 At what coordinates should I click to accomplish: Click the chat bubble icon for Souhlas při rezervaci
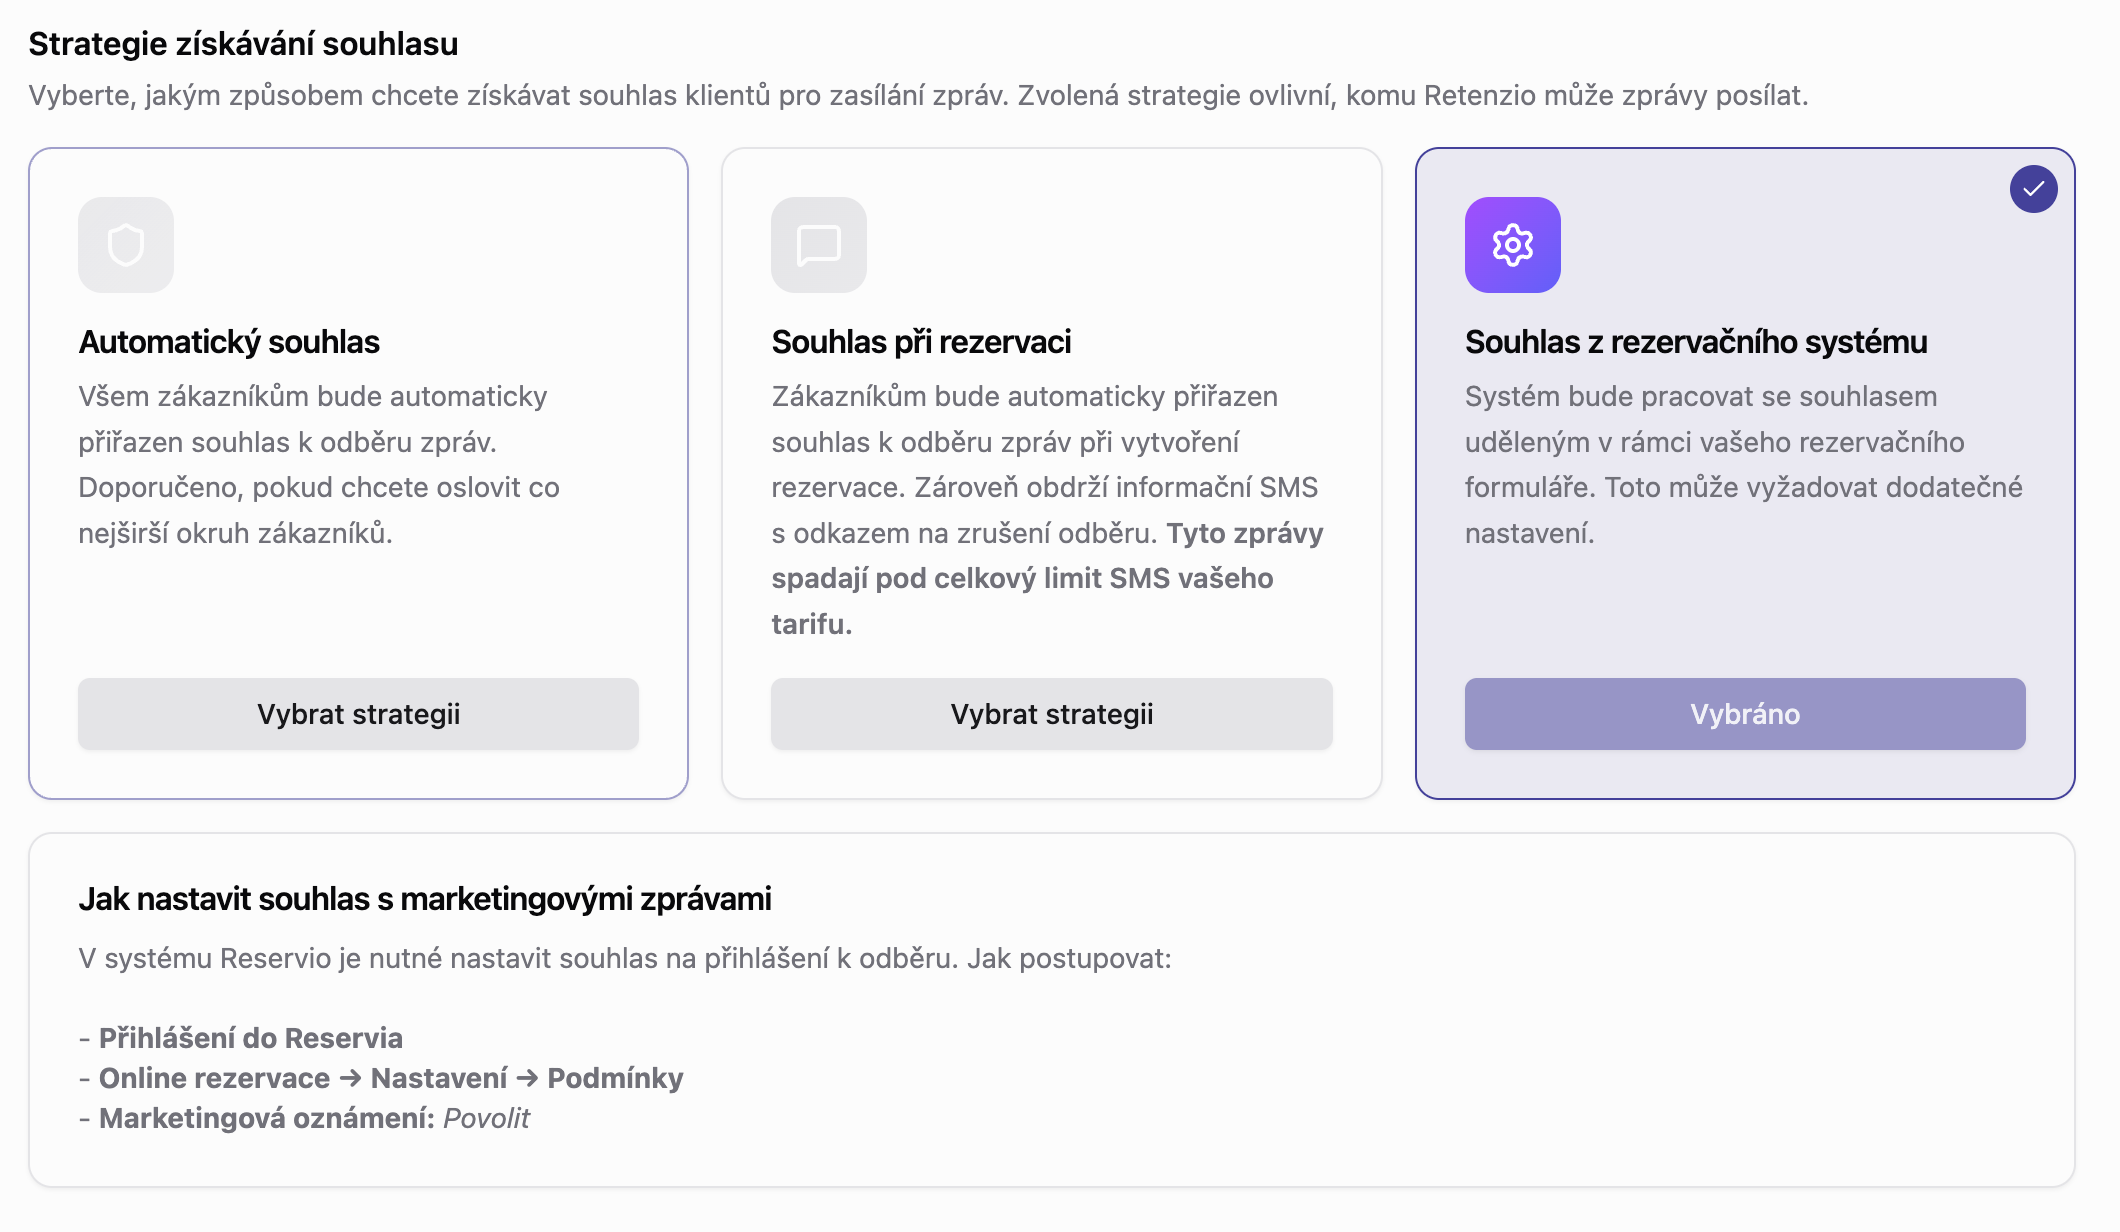(818, 245)
